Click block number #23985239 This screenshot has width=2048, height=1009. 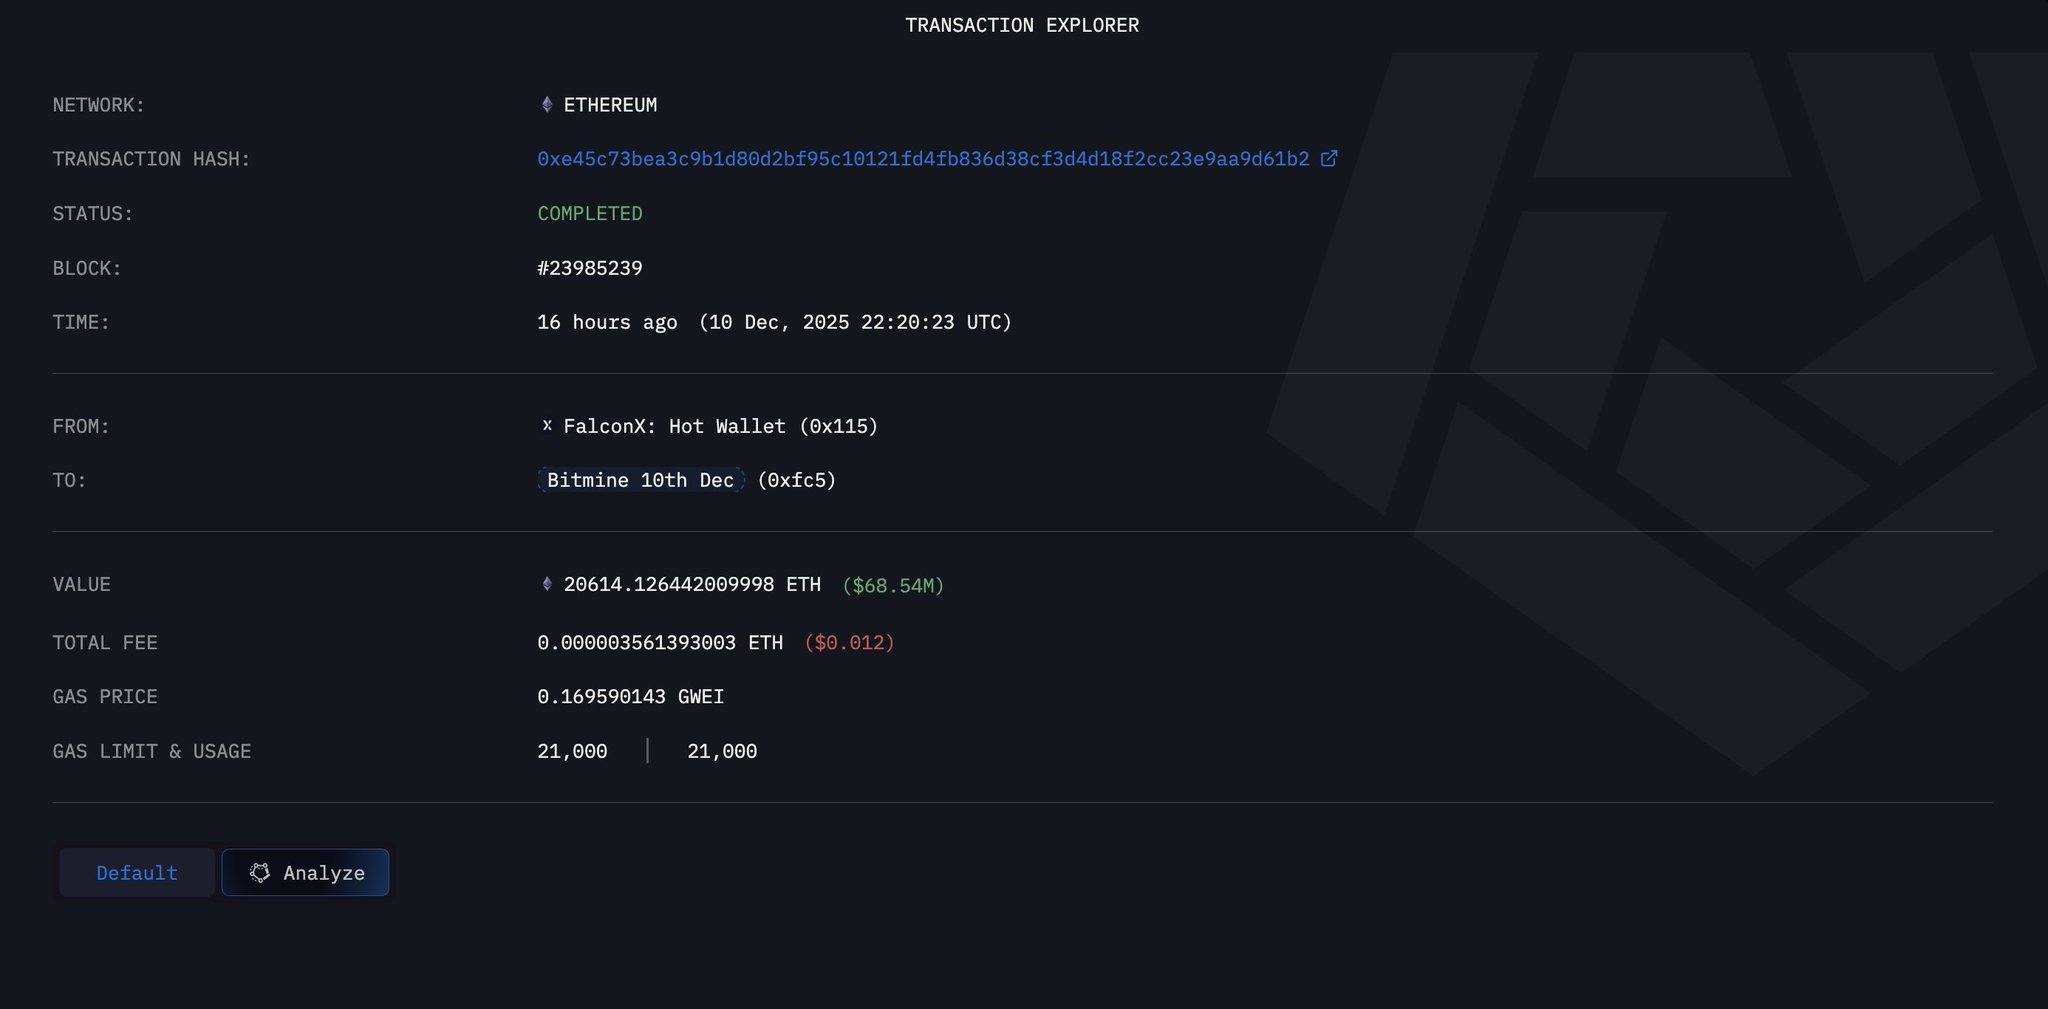[590, 268]
